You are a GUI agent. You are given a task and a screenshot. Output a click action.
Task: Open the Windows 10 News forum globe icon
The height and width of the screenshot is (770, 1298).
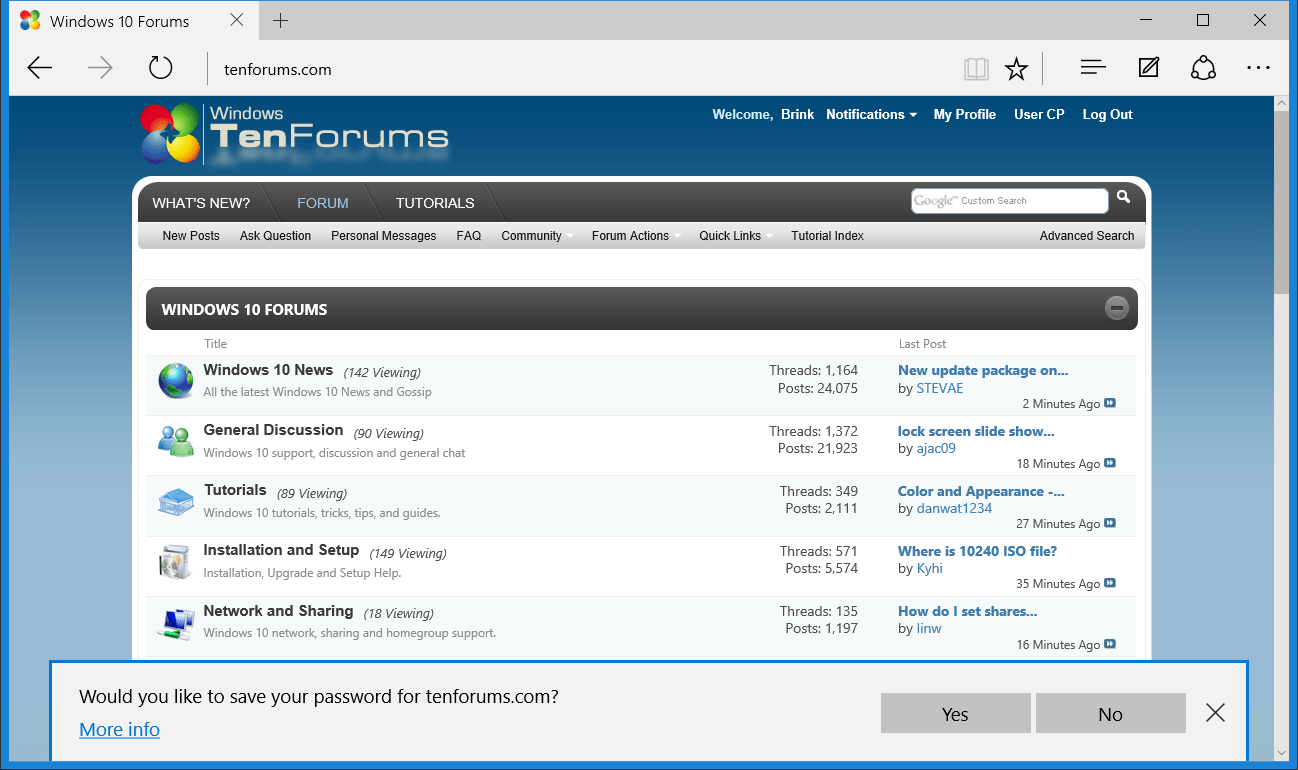(176, 380)
